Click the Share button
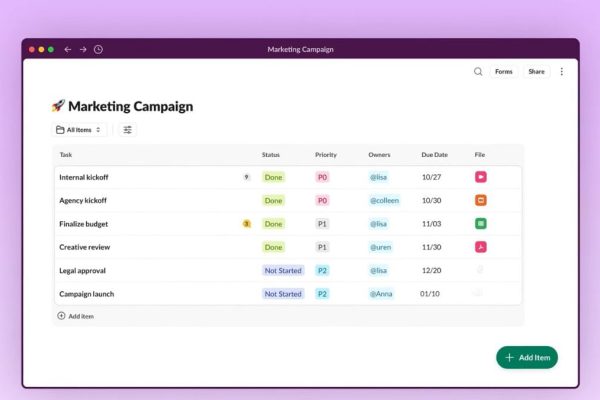This screenshot has width=600, height=400. coord(537,72)
